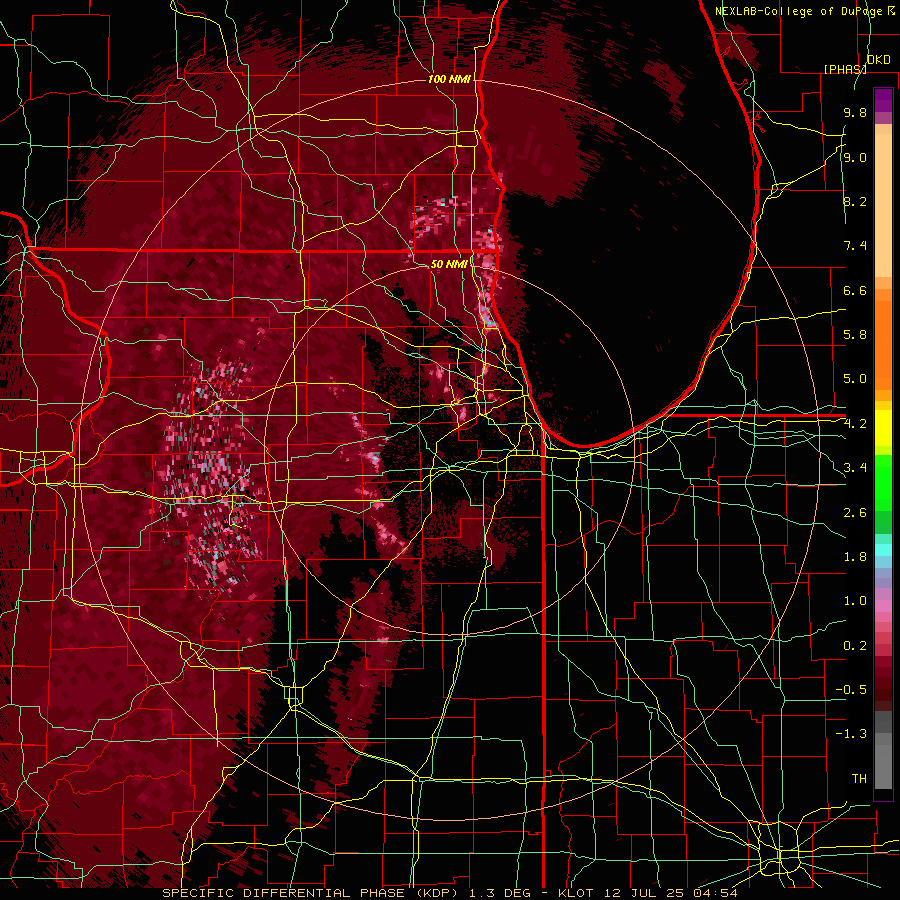Click the 1.8 value on color scale

tap(855, 557)
